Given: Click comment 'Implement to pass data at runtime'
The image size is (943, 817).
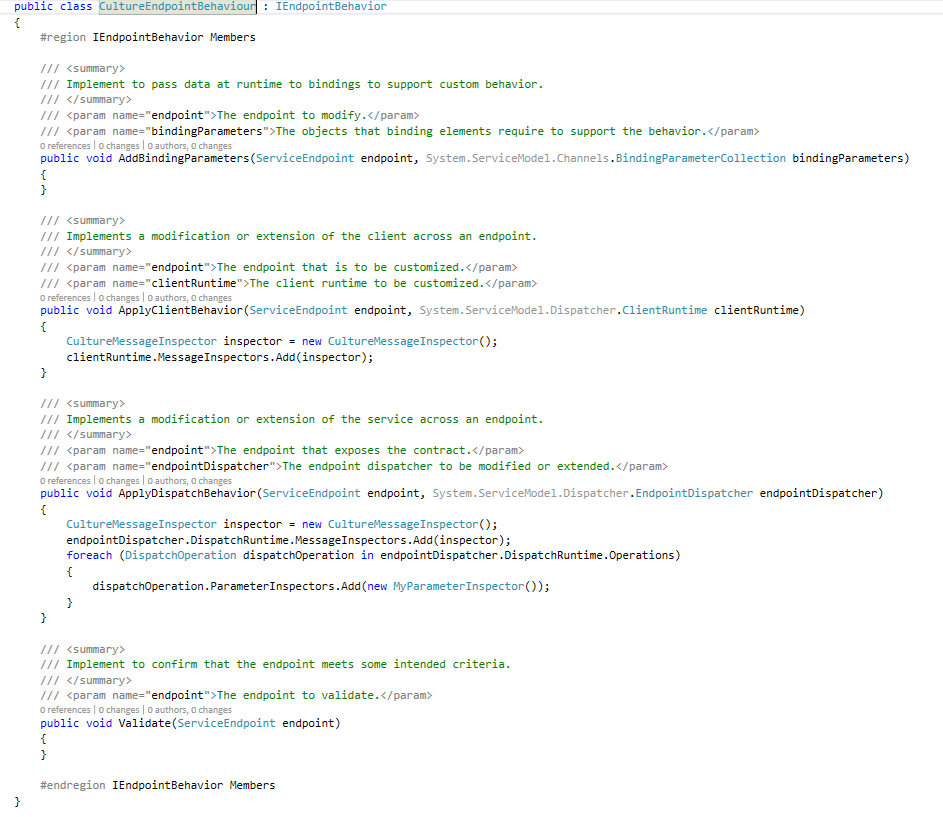Looking at the screenshot, I should pos(174,84).
